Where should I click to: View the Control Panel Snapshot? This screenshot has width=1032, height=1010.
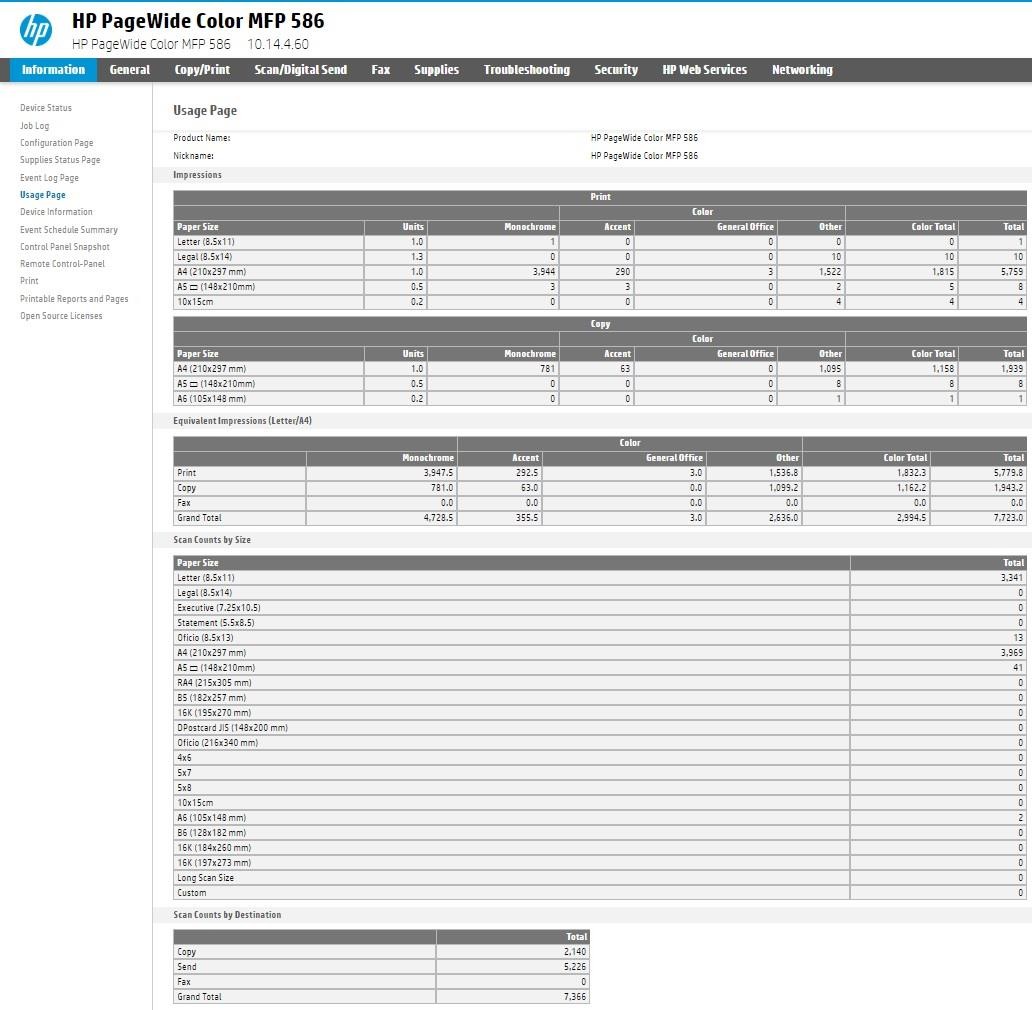[x=65, y=247]
